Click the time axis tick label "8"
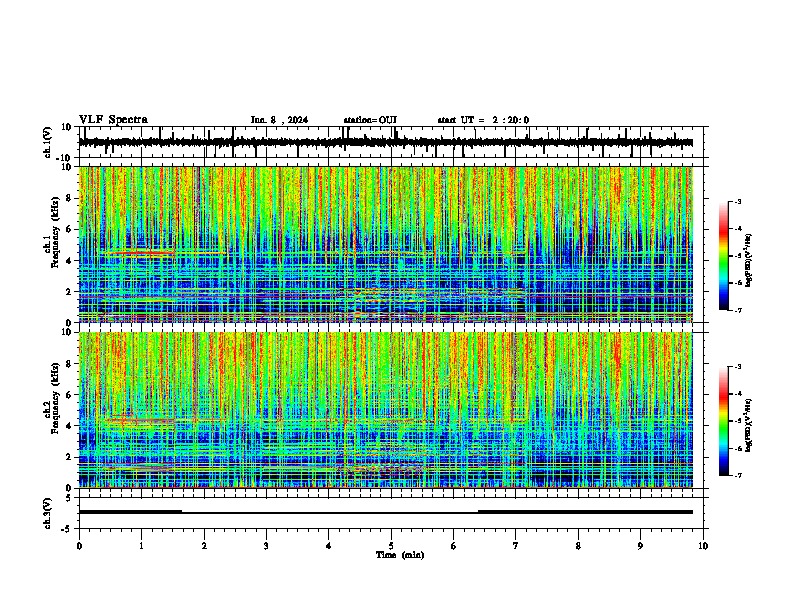The width and height of the screenshot is (792, 612). (578, 546)
